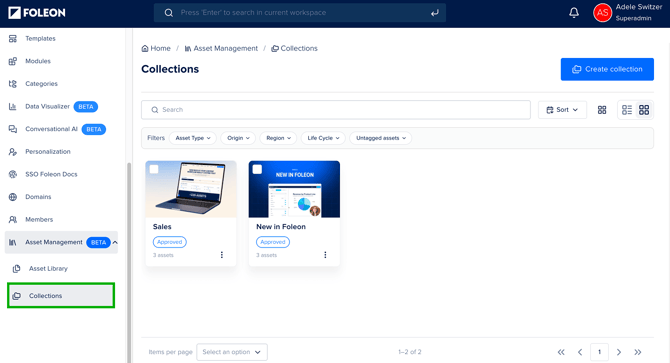Open the Origin filter
The height and width of the screenshot is (363, 670).
238,138
